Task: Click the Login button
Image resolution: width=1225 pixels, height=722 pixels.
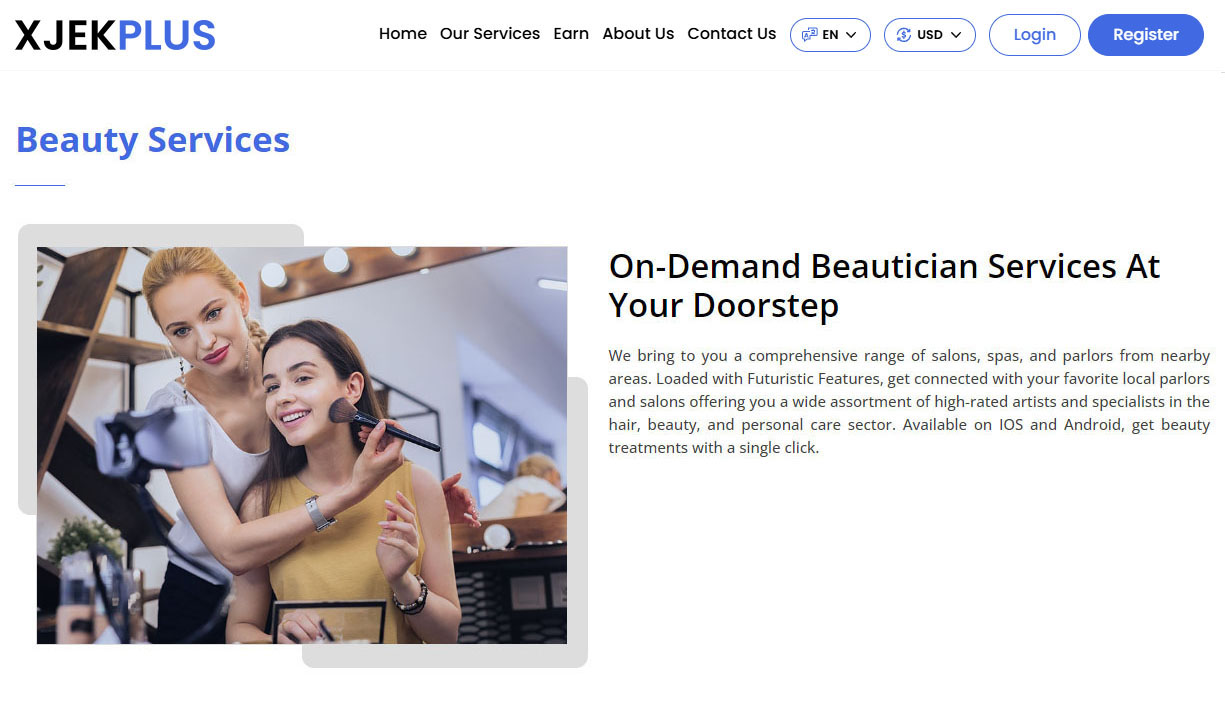Action: point(1034,34)
